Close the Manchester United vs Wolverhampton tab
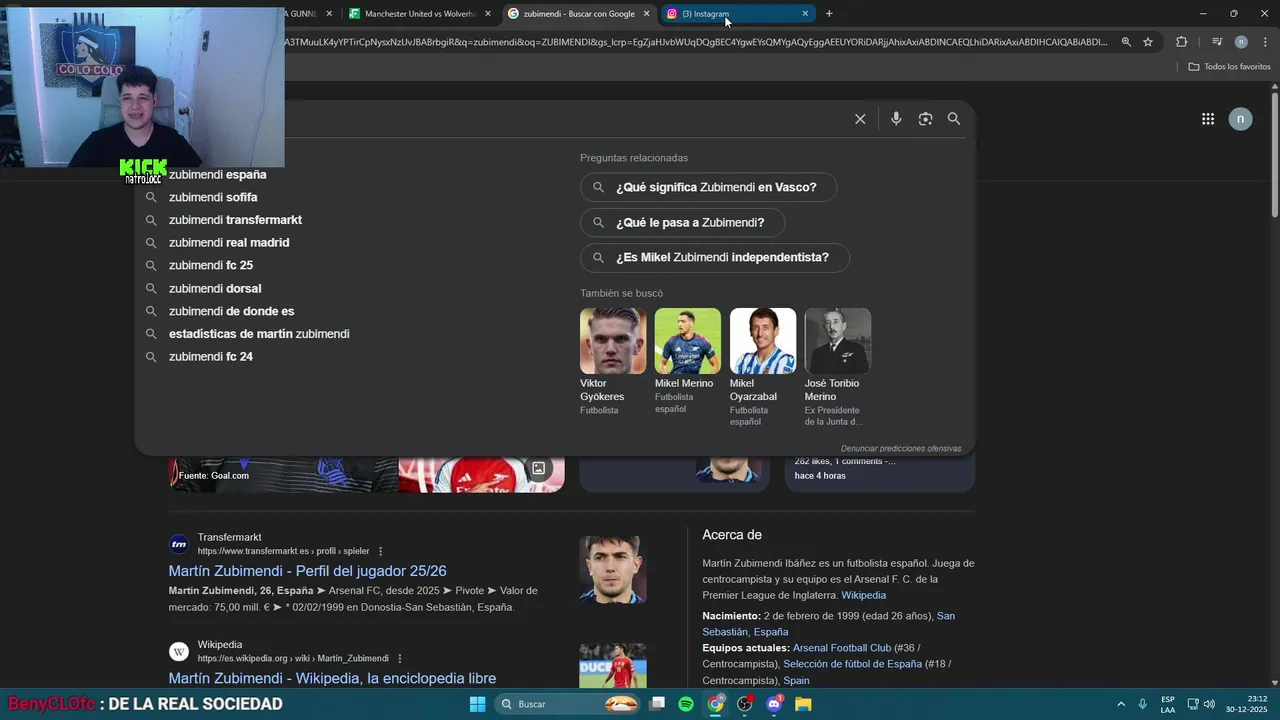Screen dimensions: 1280x720 pos(488,13)
